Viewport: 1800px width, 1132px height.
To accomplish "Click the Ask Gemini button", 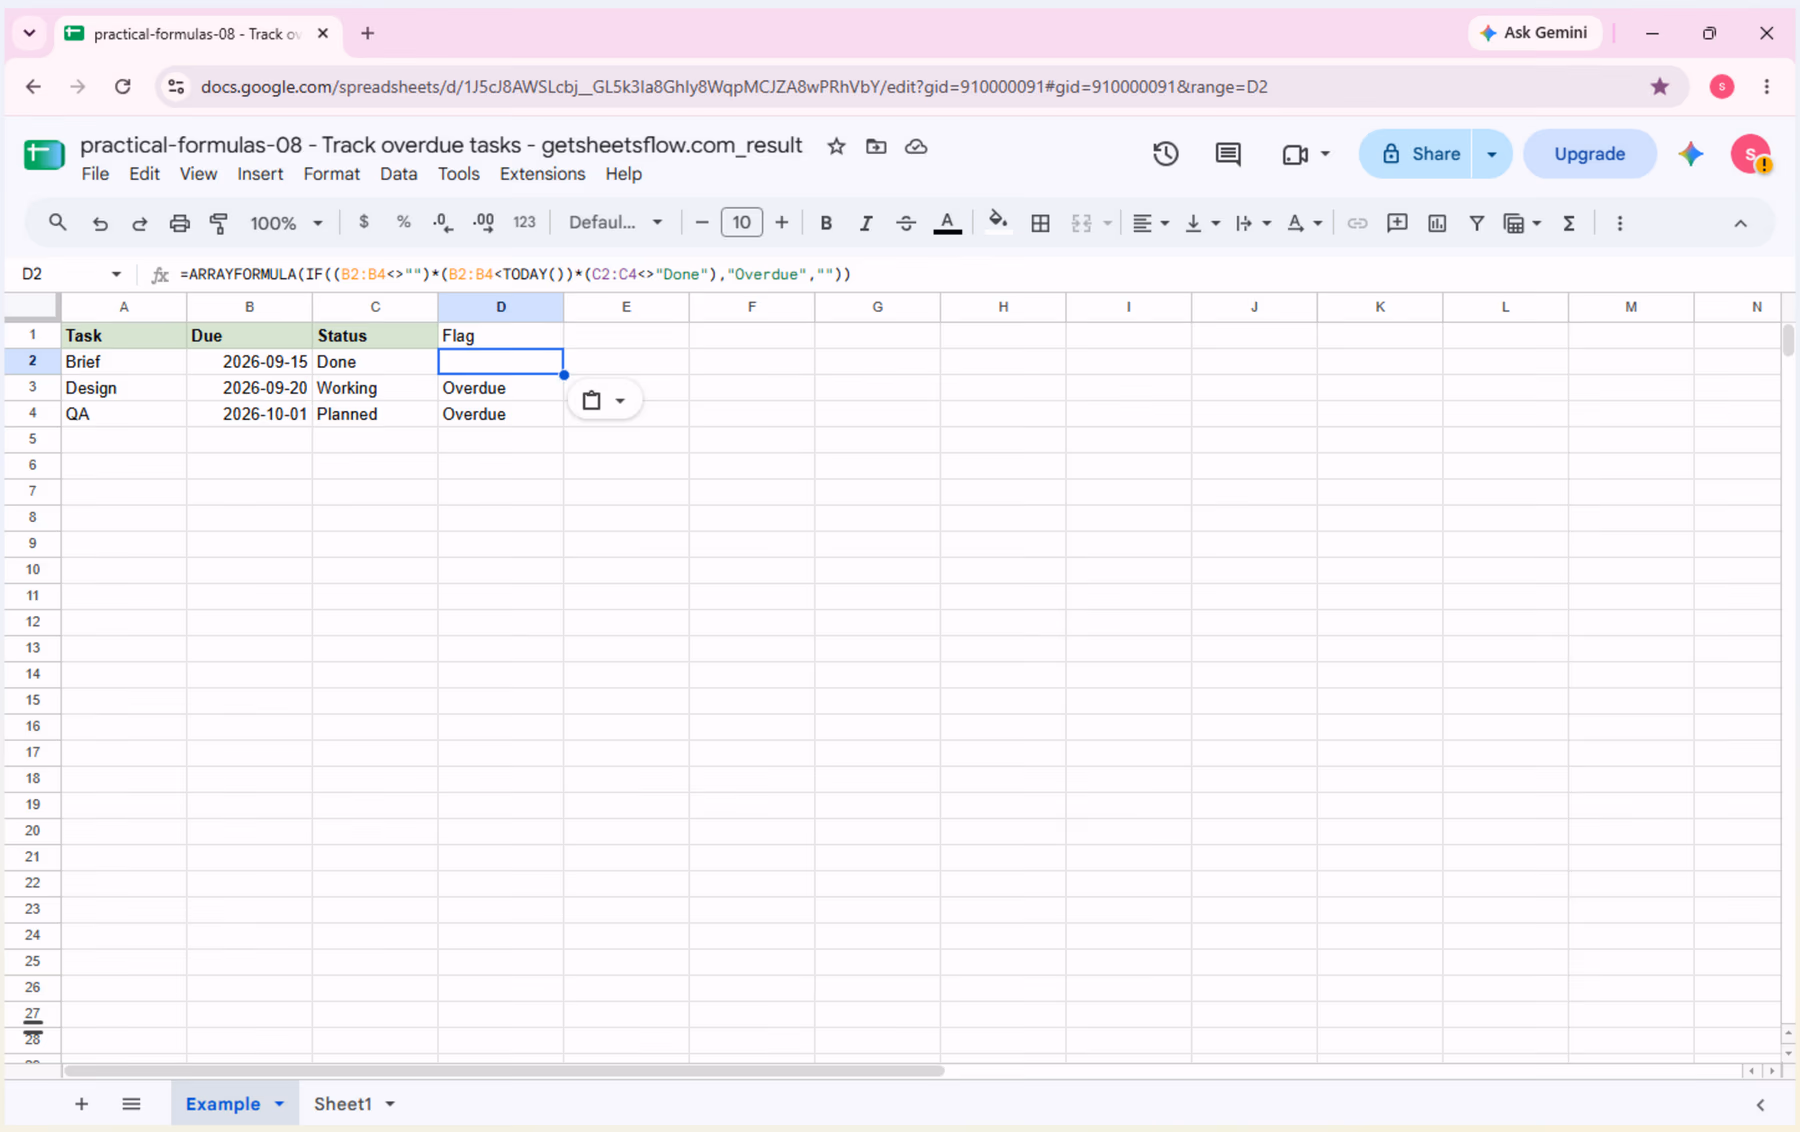I will pos(1534,33).
